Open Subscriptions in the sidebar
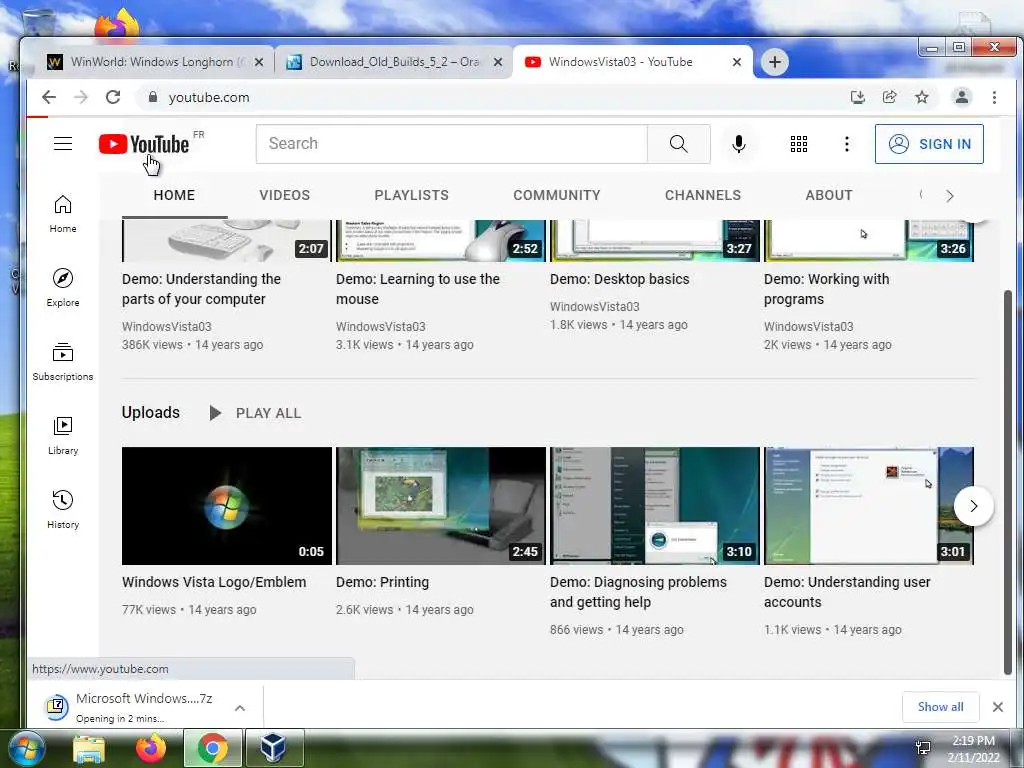The height and width of the screenshot is (768, 1024). point(63,362)
